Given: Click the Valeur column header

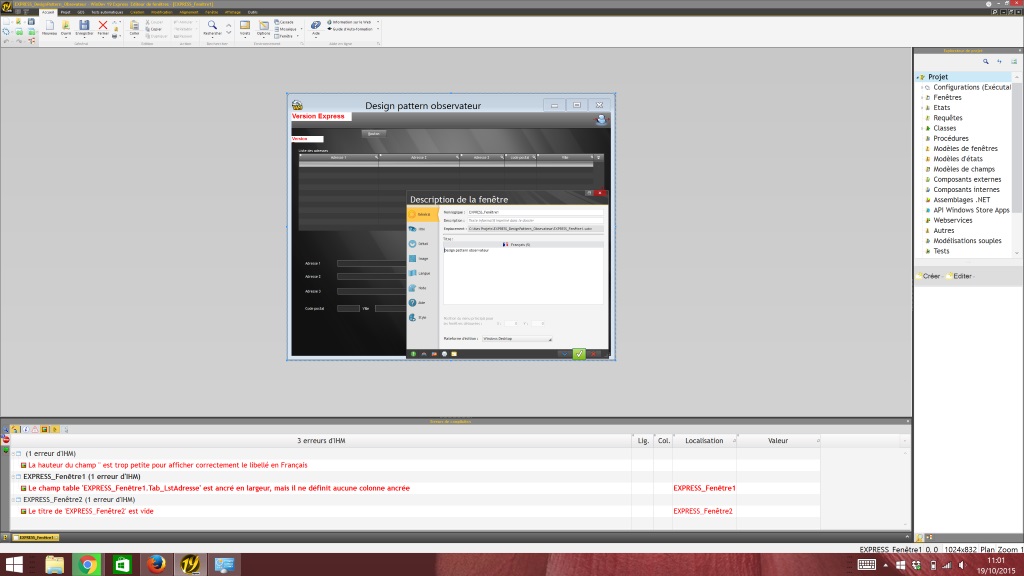Looking at the screenshot, I should 778,441.
